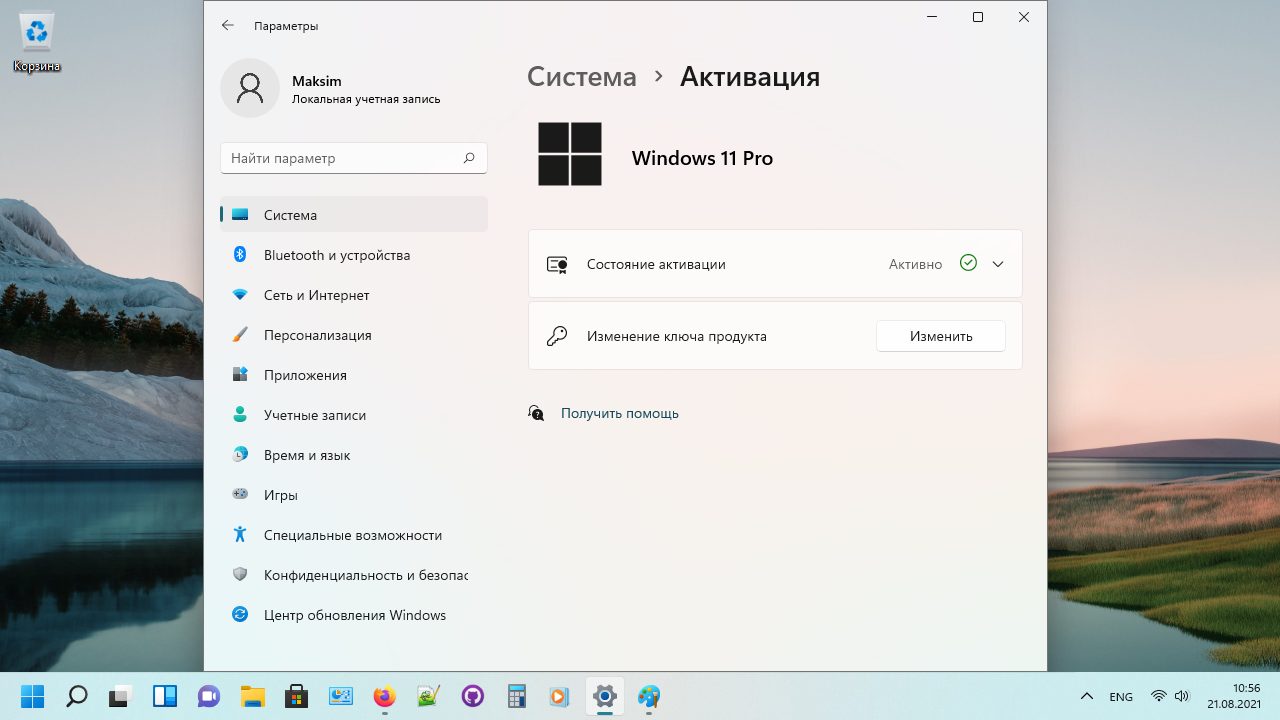
Task: Open Специальные возможности section
Action: click(354, 535)
